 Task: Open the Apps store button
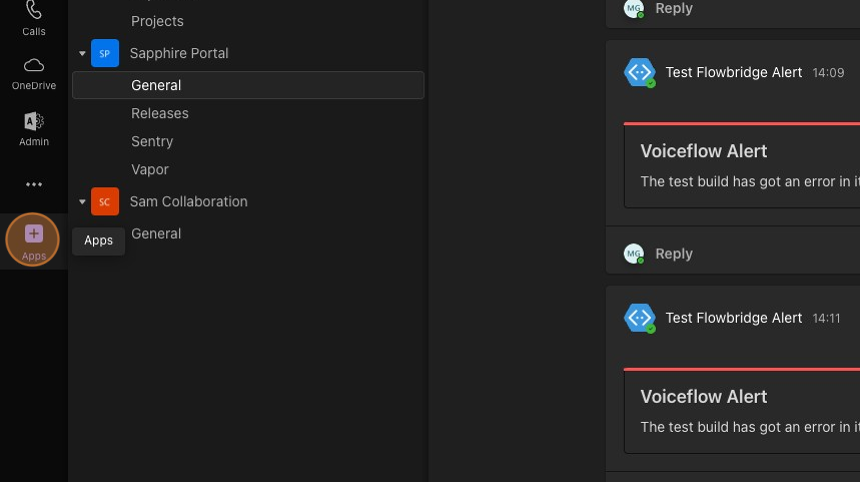(34, 240)
